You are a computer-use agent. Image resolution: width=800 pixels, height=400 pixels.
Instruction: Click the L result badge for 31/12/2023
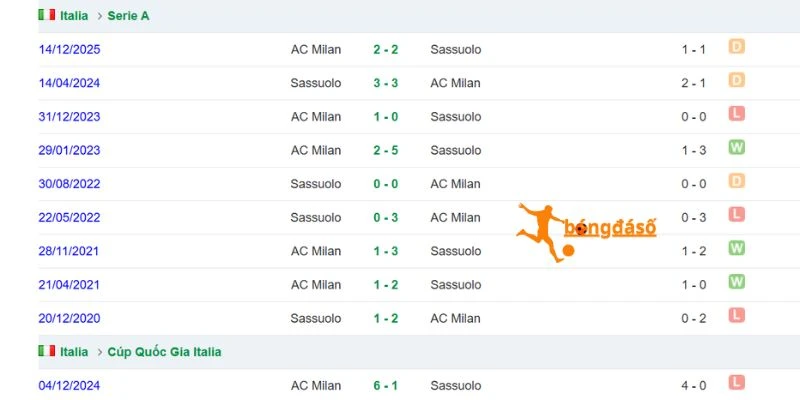(x=736, y=114)
